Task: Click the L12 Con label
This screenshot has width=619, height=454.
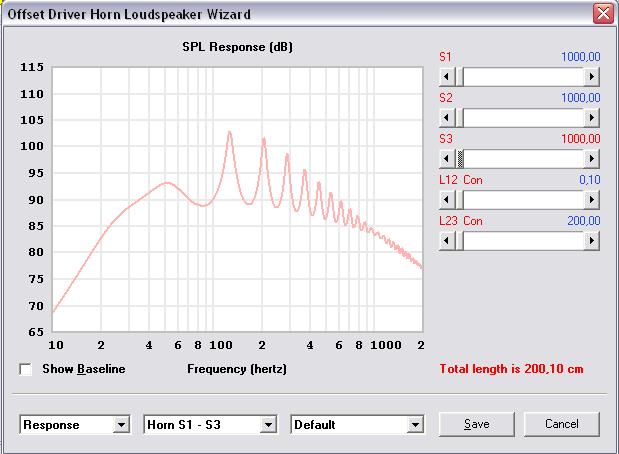Action: pyautogui.click(x=461, y=180)
